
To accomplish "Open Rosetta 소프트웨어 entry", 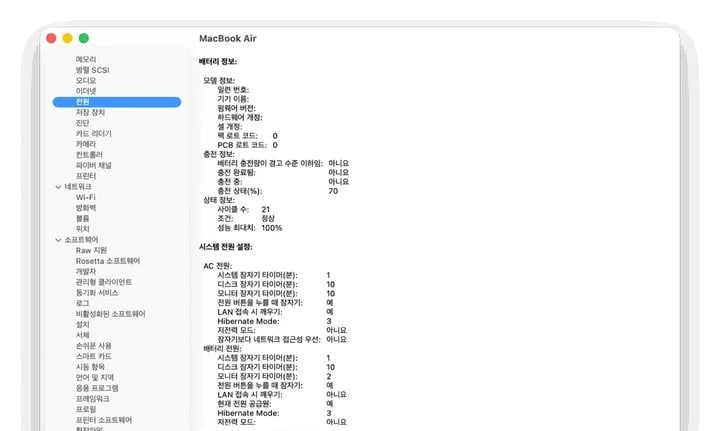I will click(108, 261).
